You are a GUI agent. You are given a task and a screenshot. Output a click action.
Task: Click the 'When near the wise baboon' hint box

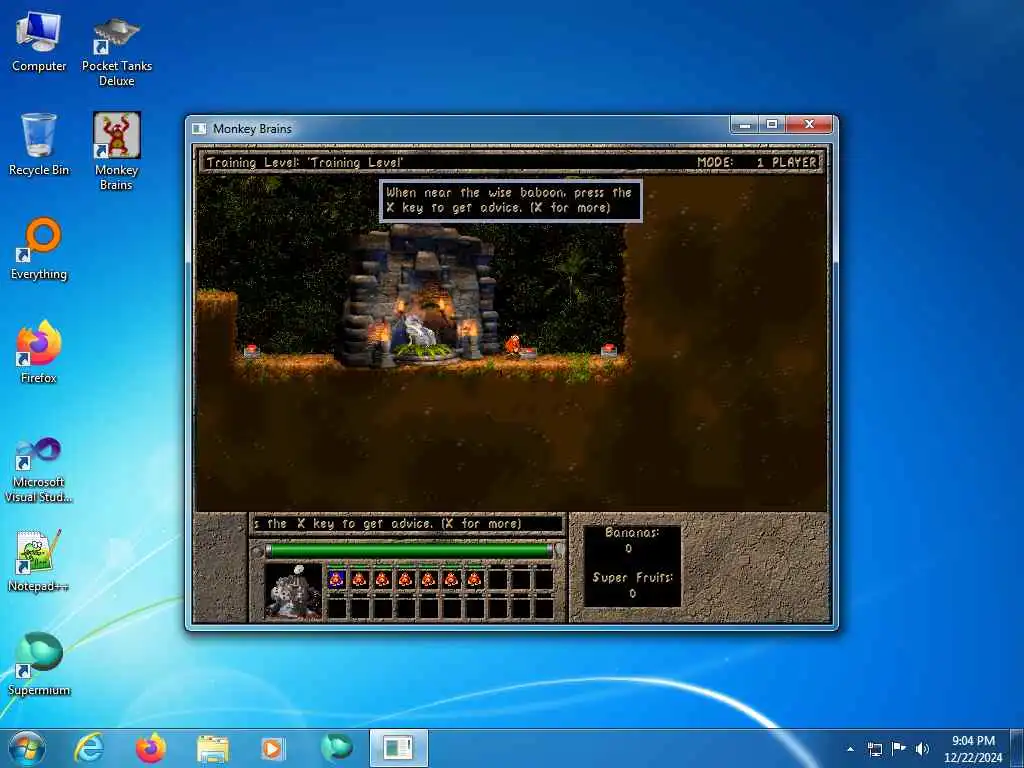coord(511,200)
